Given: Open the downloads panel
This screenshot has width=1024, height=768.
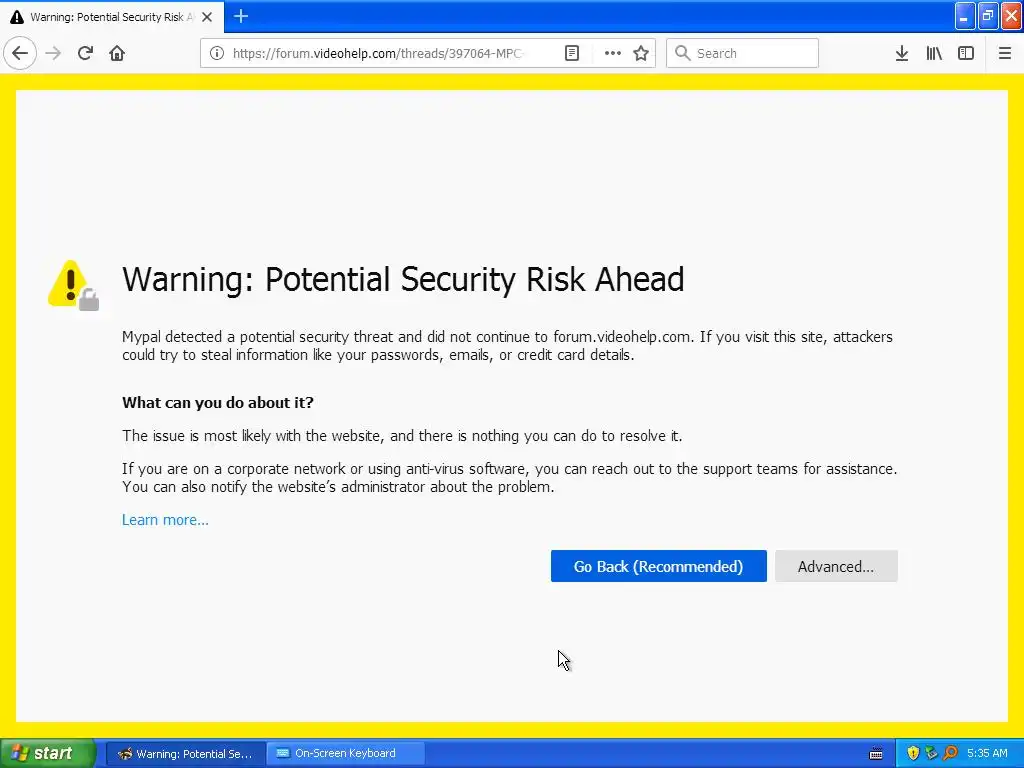Looking at the screenshot, I should pos(901,53).
